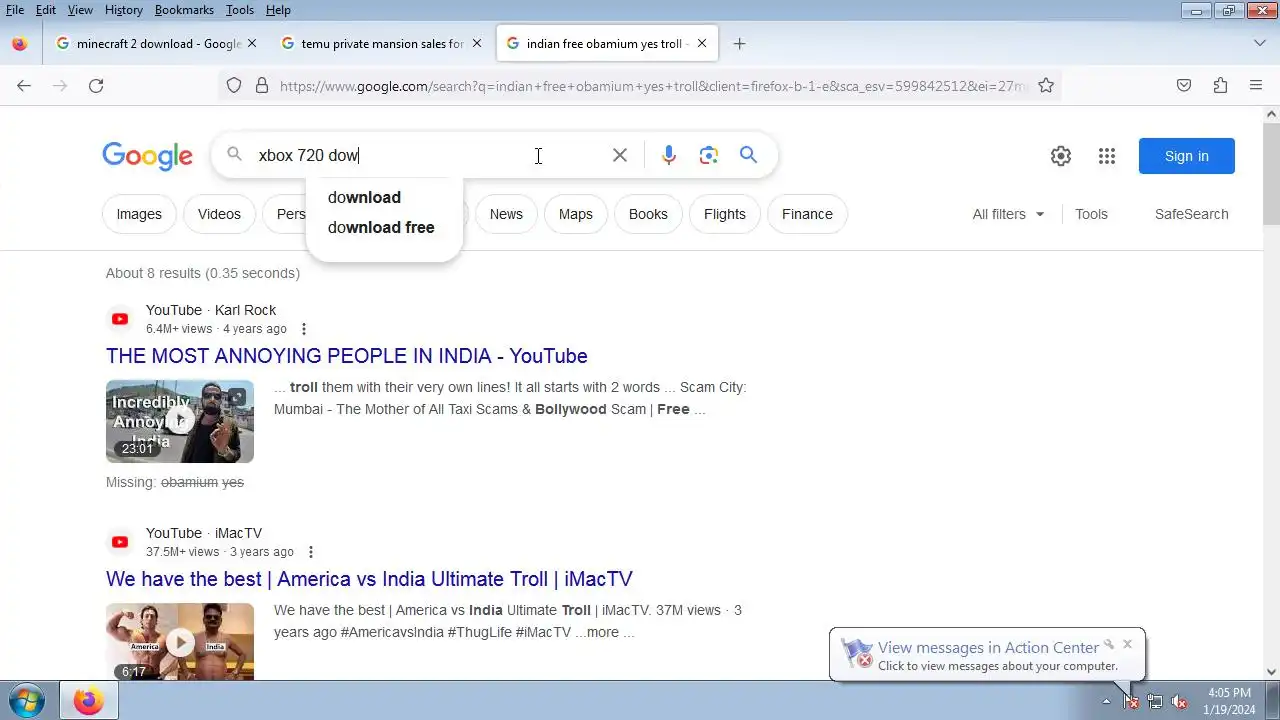Close the minecraft 2 download tab

tap(252, 44)
